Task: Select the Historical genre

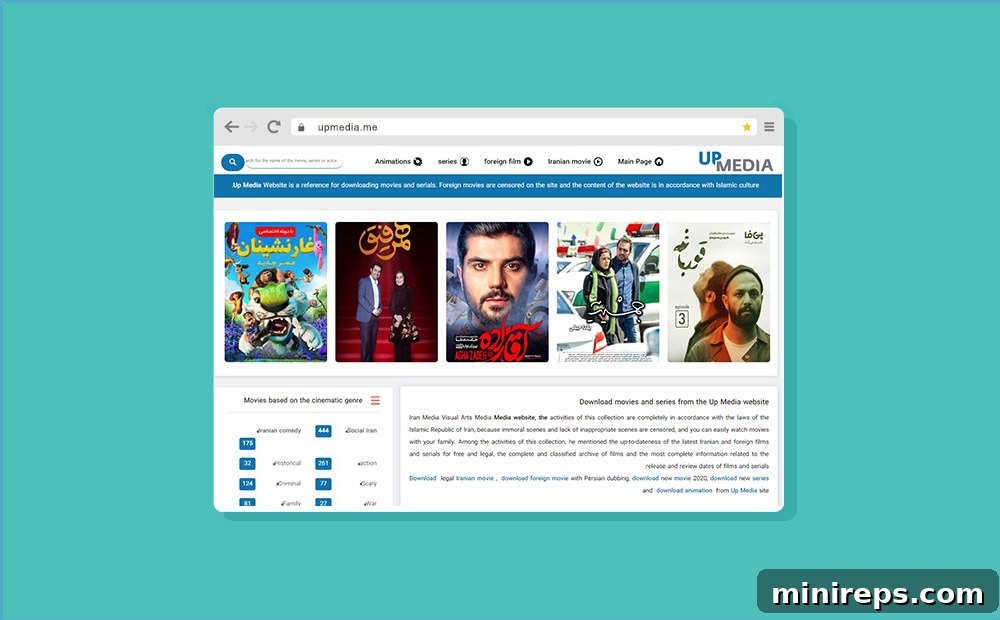Action: click(x=286, y=463)
